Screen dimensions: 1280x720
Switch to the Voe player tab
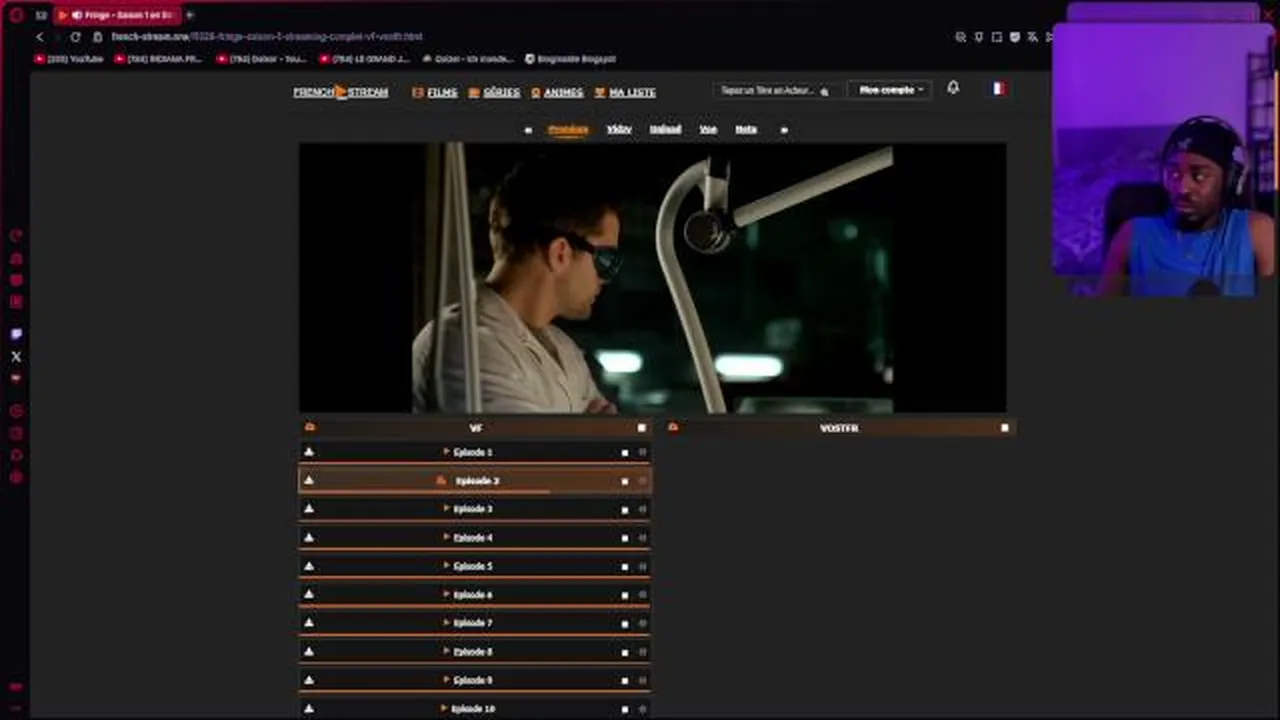tap(708, 129)
